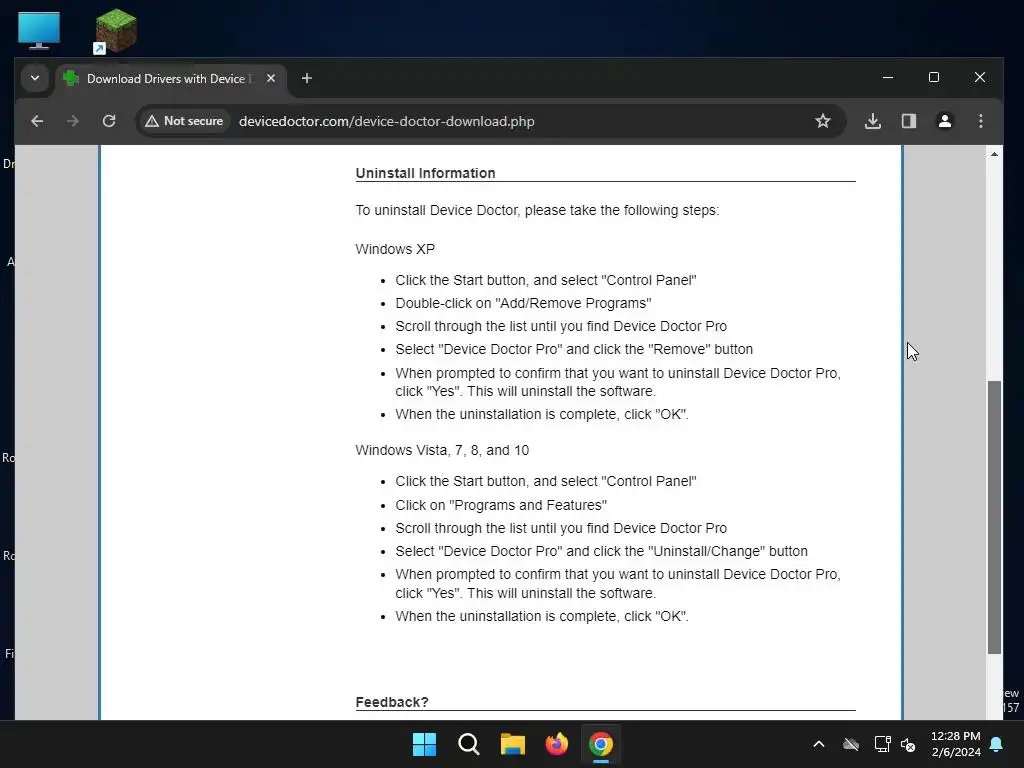The height and width of the screenshot is (768, 1024).
Task: Open the Chrome profile menu
Action: [944, 121]
